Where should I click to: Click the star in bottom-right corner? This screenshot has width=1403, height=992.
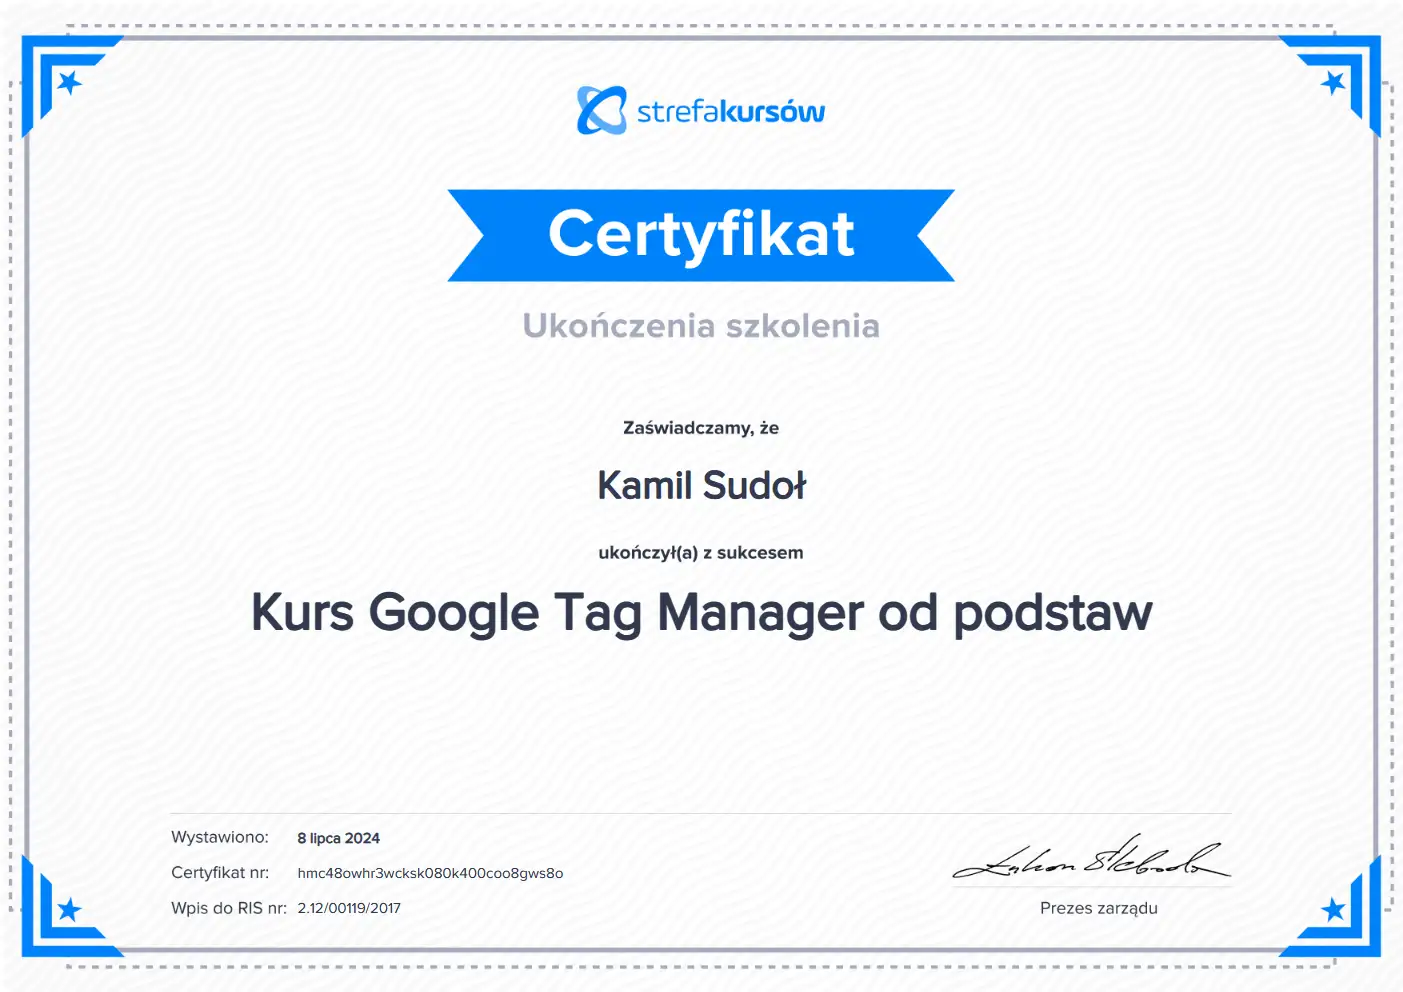point(1333,909)
